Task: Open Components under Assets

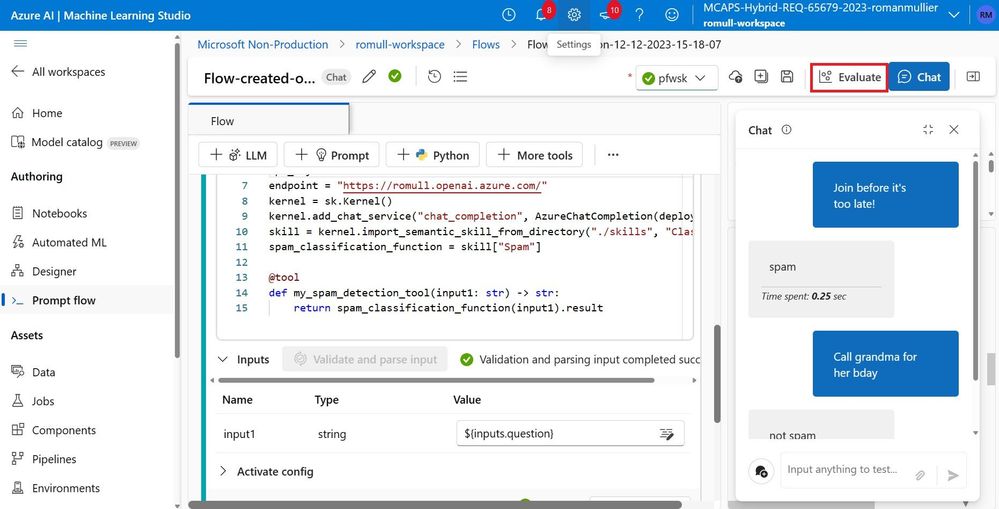Action: (54, 430)
